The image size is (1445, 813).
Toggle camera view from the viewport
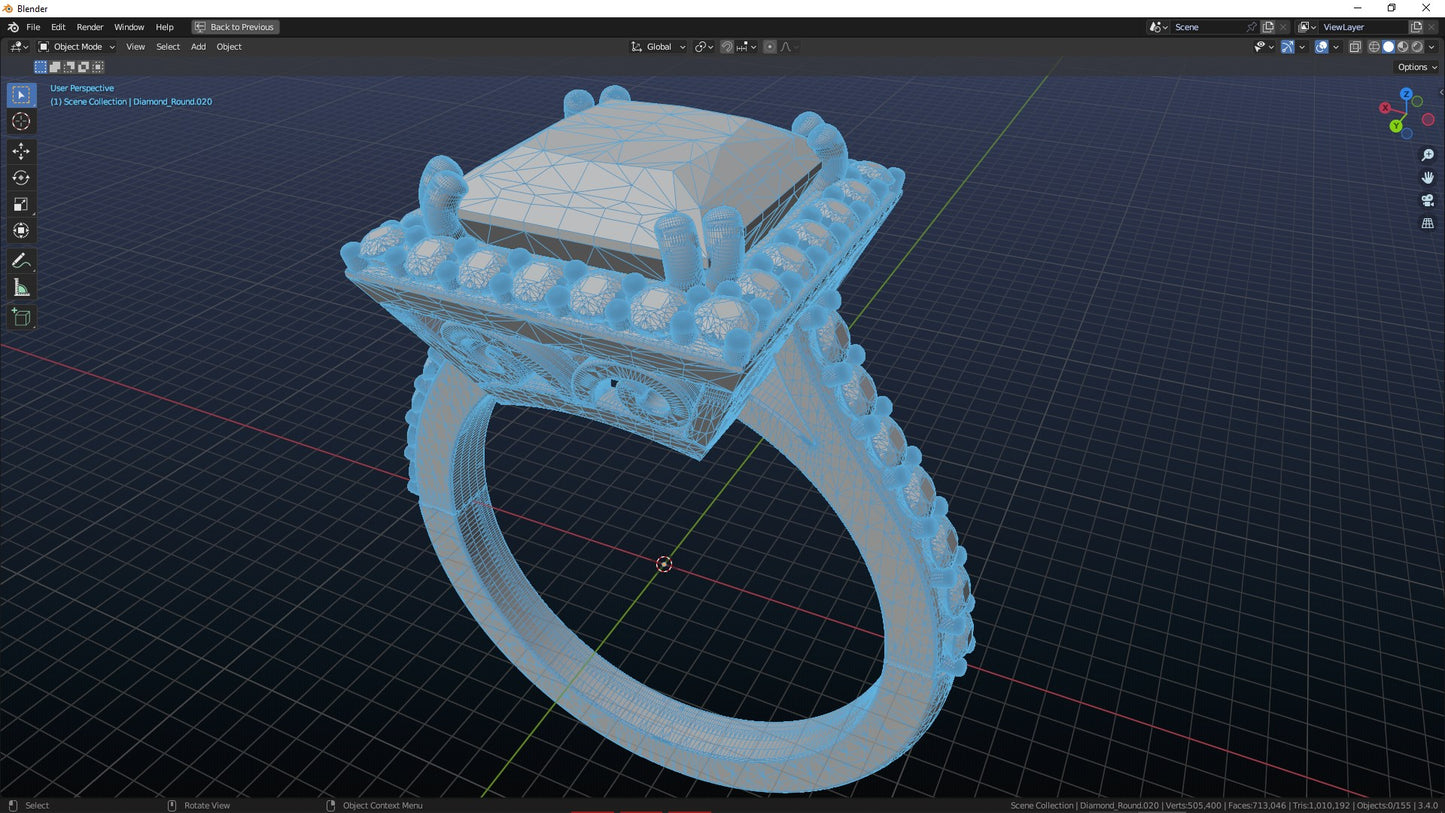click(x=1427, y=200)
